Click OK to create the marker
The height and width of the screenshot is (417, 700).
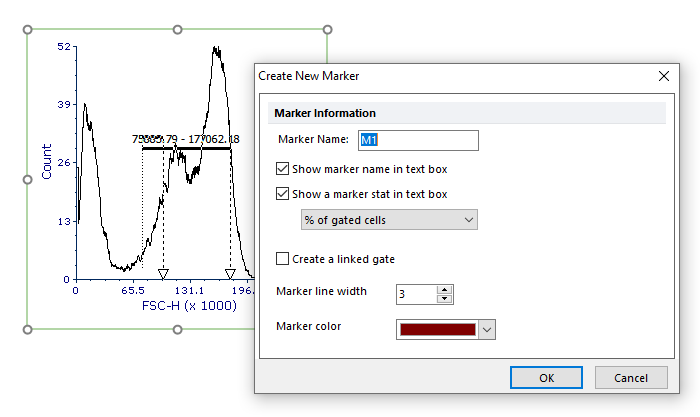pos(546,378)
